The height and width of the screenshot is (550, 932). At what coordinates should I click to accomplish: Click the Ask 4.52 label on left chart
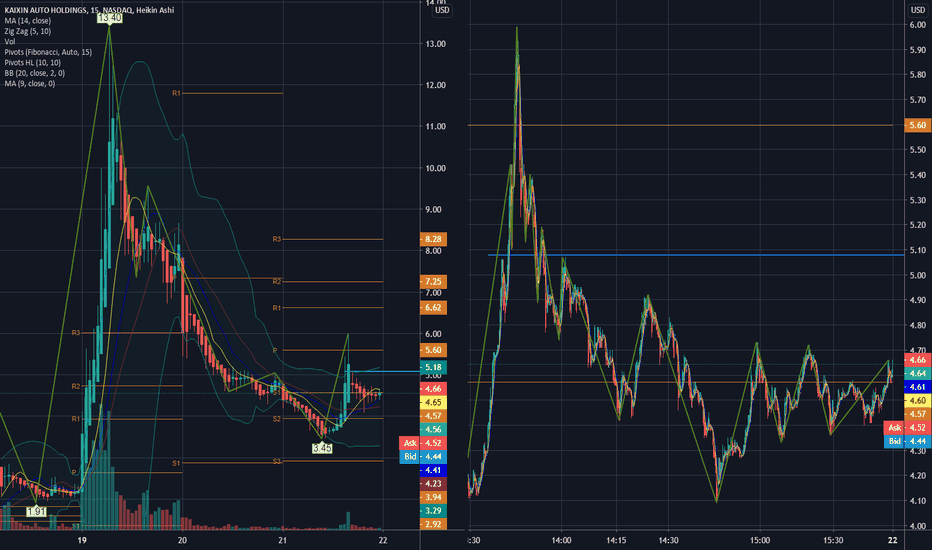point(423,443)
